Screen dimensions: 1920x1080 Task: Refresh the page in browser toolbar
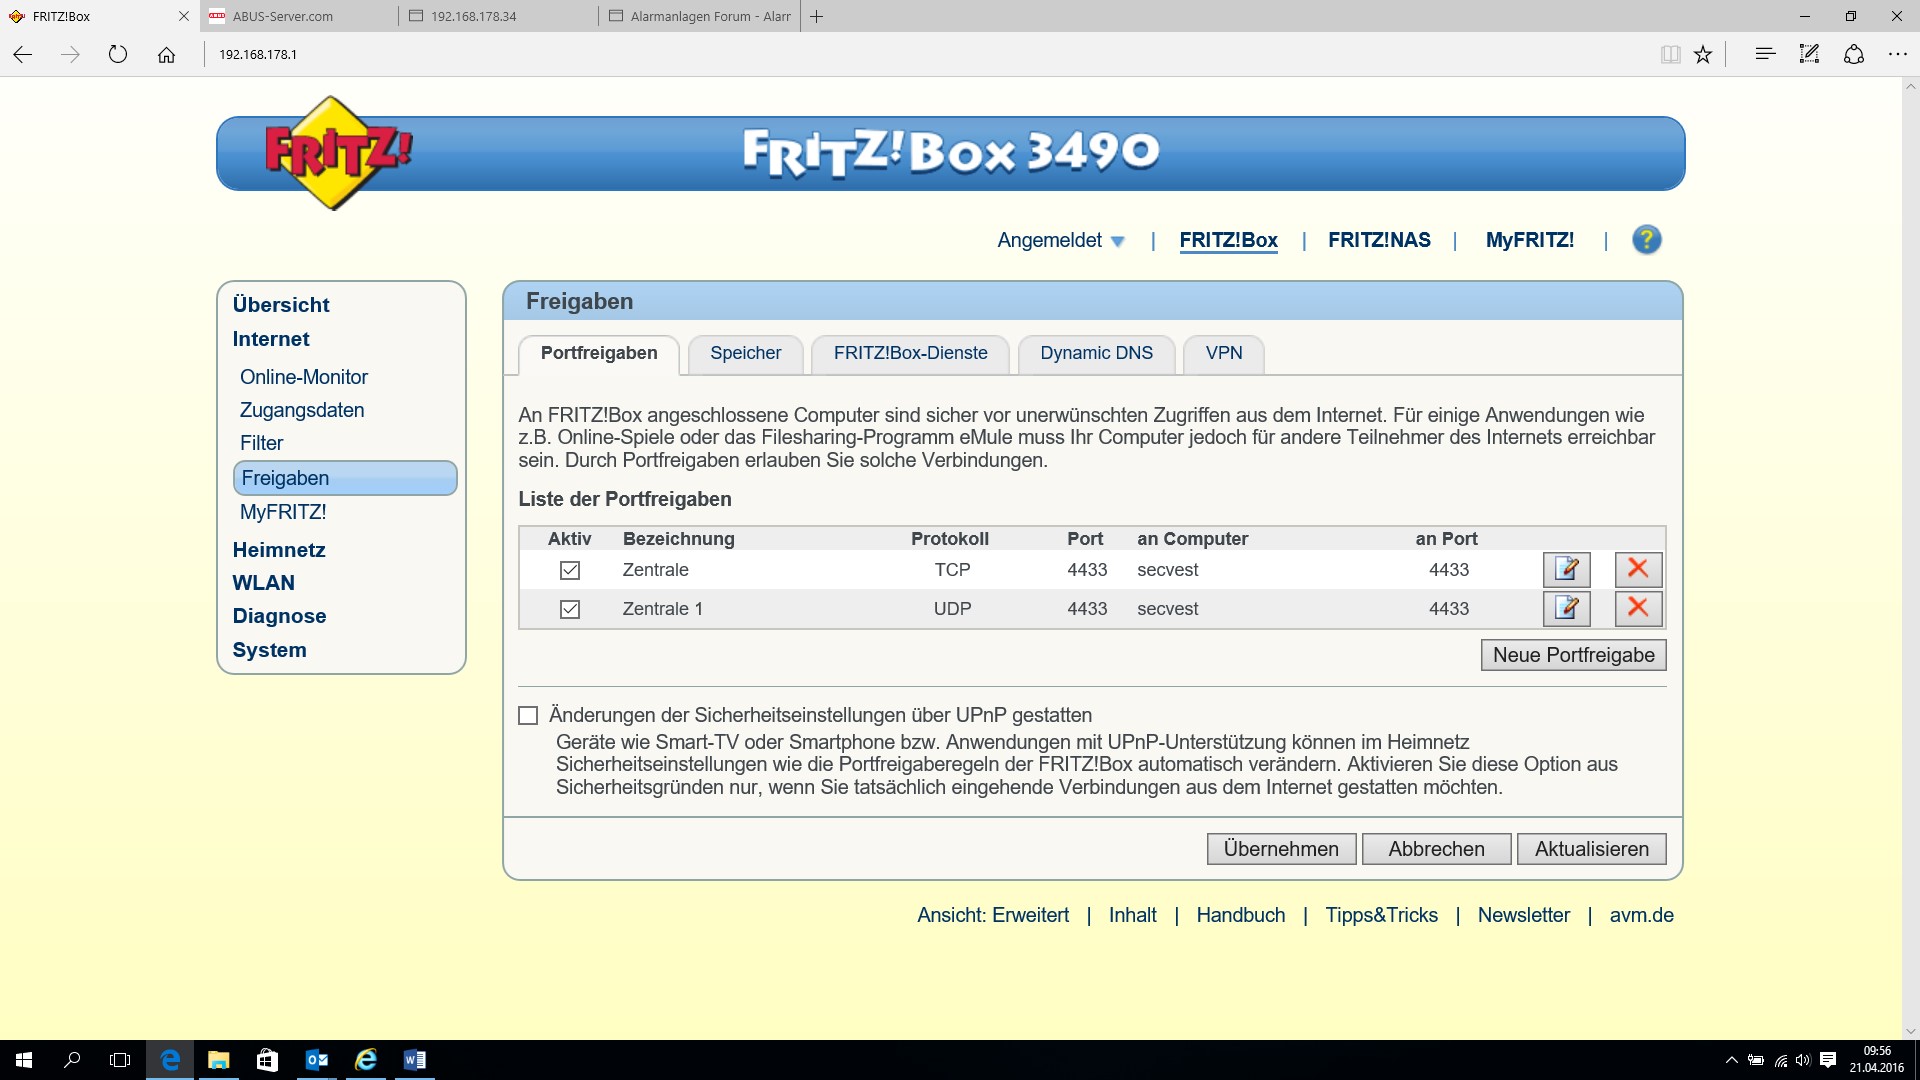tap(118, 55)
